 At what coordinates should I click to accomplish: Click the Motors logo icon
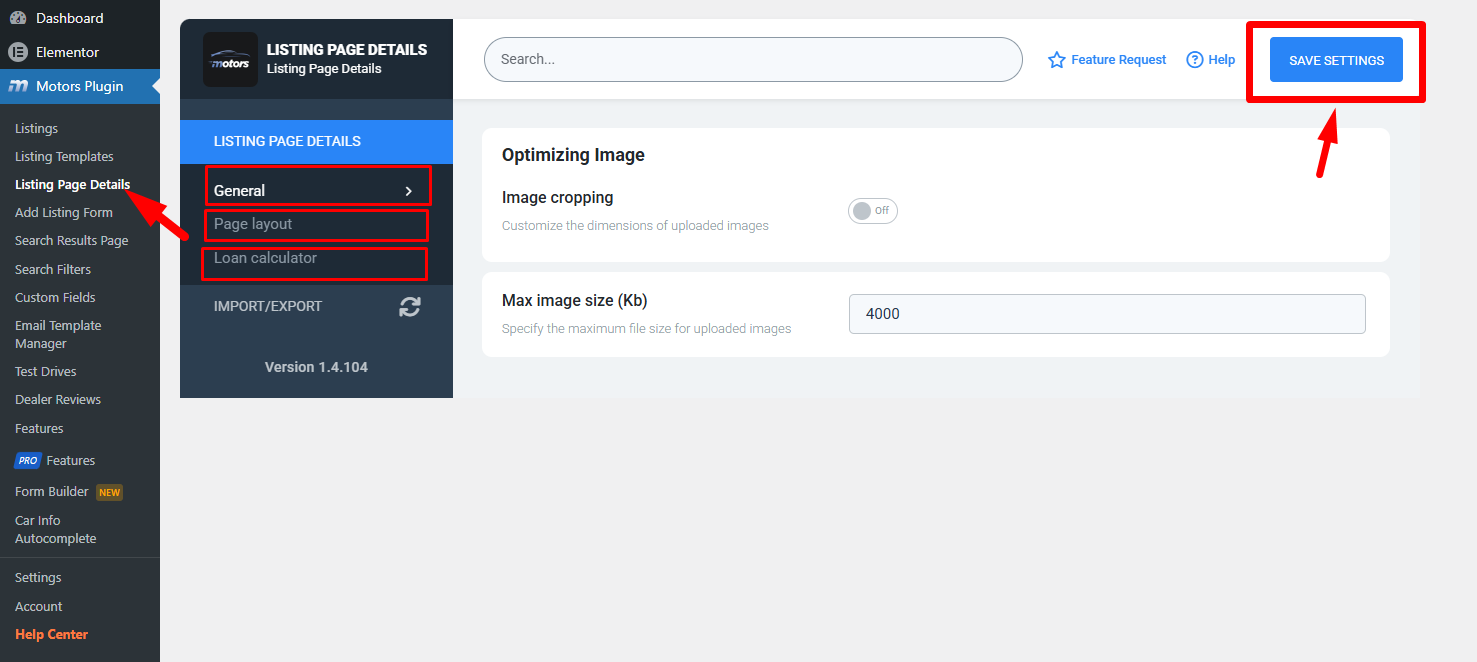pos(230,60)
